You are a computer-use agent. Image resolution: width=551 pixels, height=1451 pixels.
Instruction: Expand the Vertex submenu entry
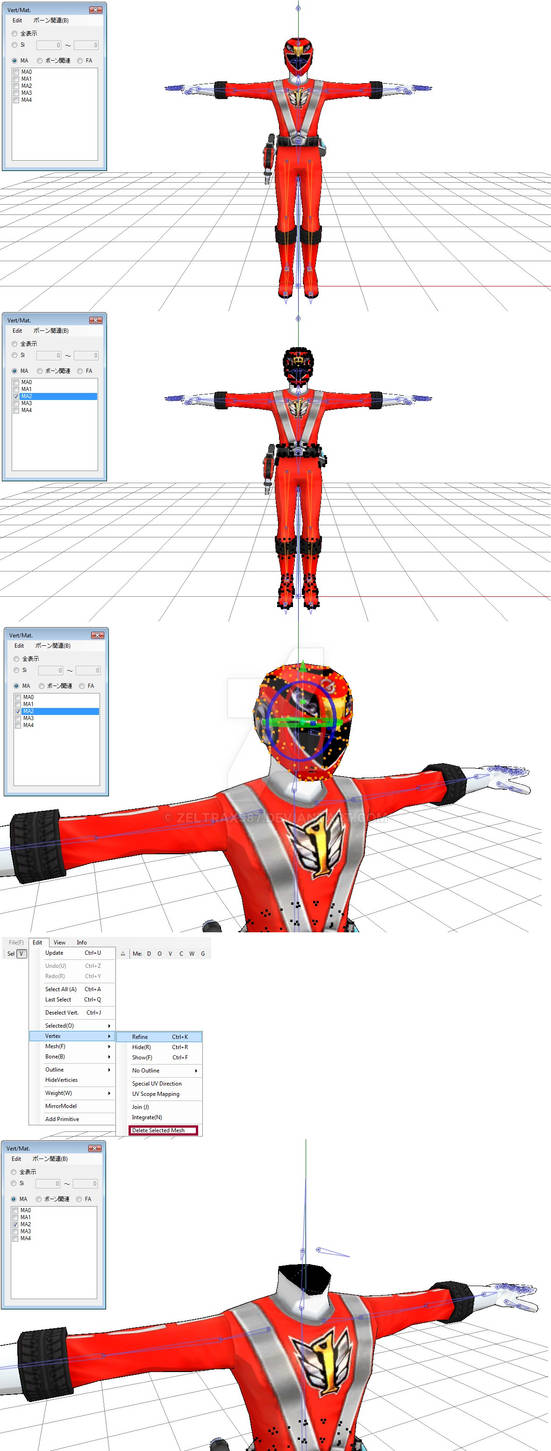tap(72, 1036)
